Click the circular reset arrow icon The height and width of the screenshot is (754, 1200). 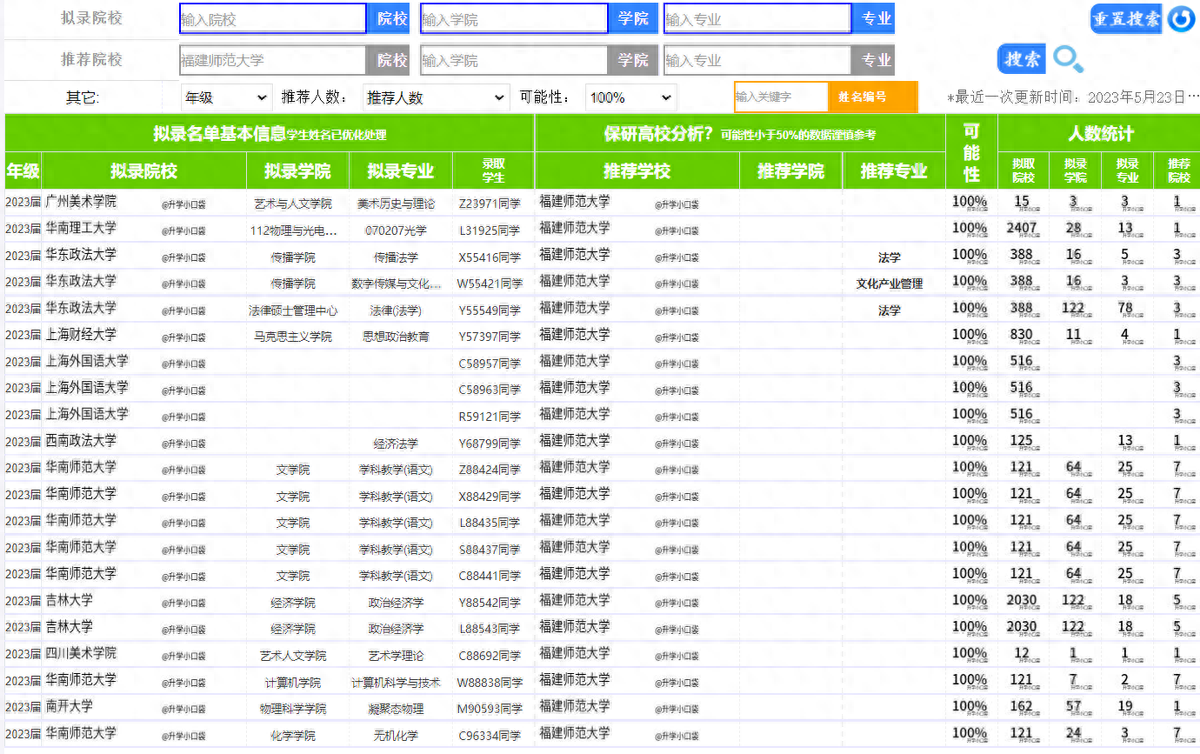coord(1180,19)
